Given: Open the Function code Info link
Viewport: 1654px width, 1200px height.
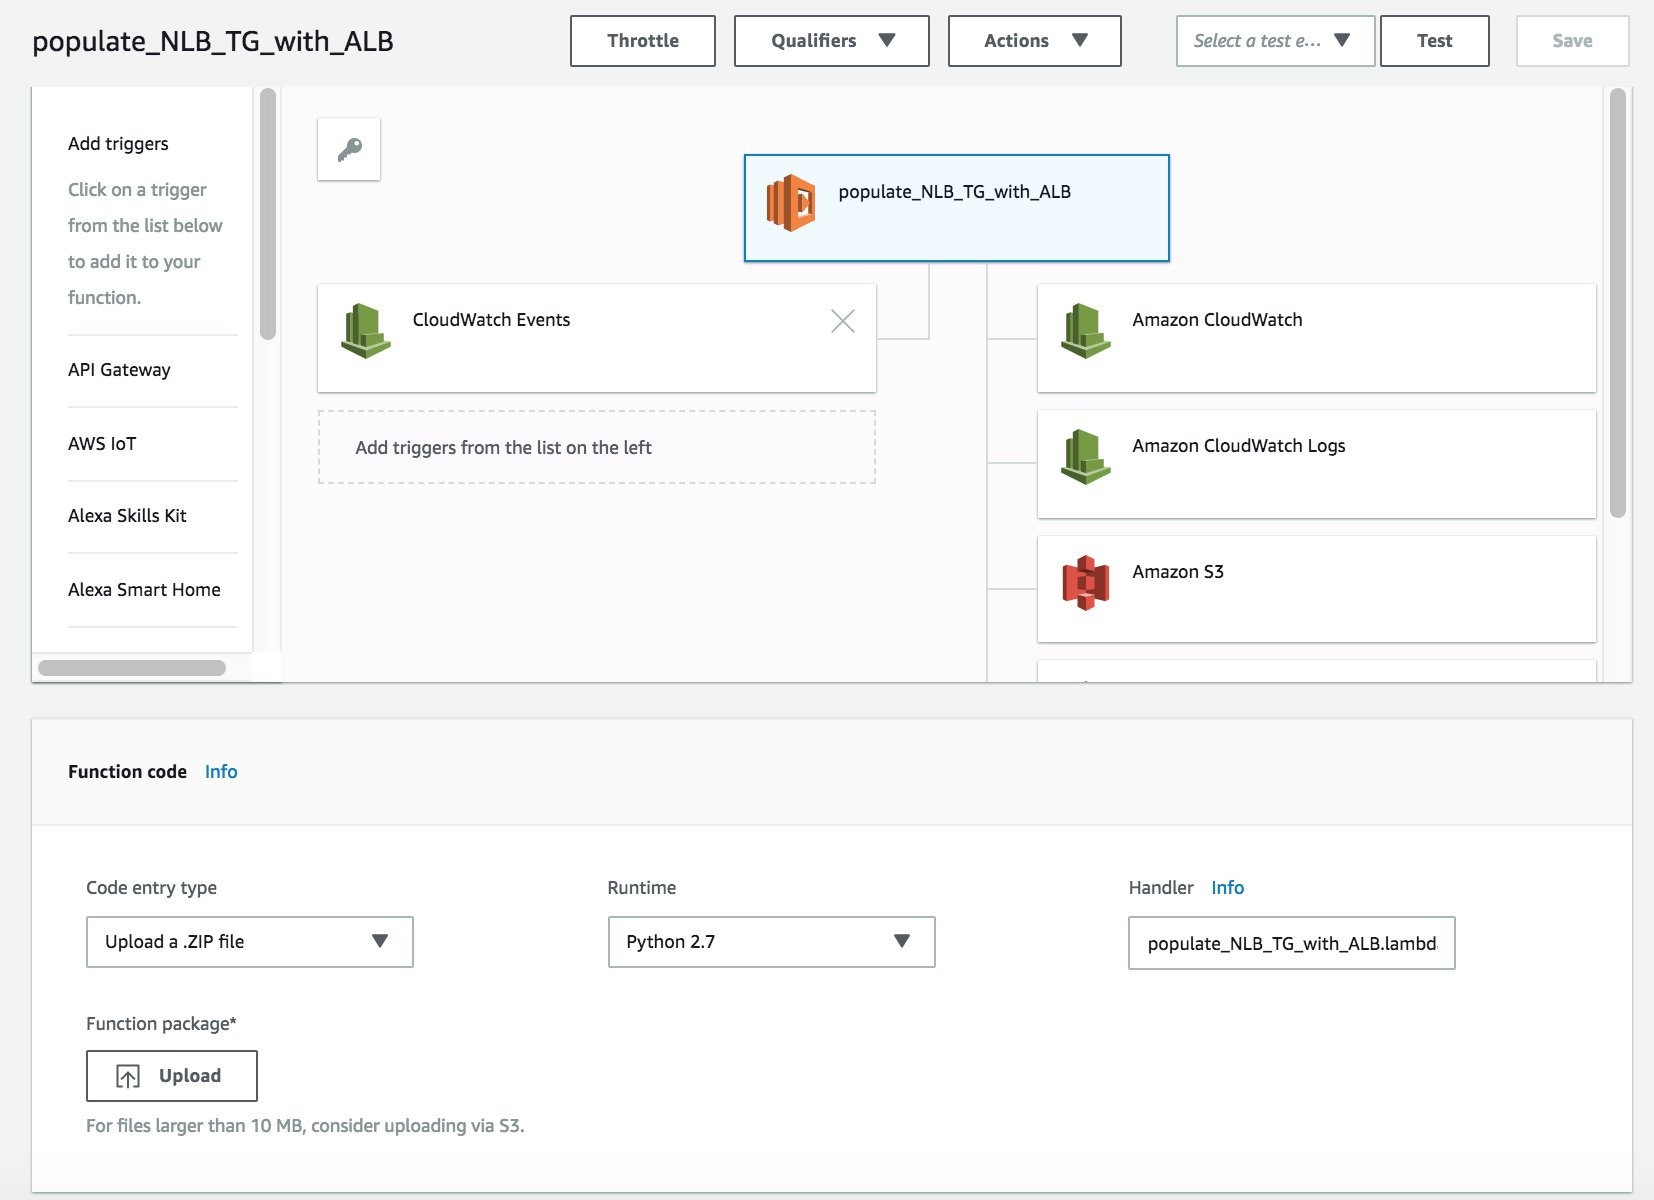Looking at the screenshot, I should (221, 772).
